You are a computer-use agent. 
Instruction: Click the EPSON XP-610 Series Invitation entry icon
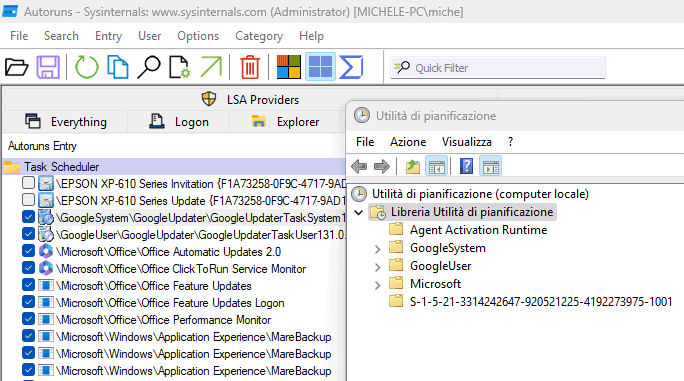[x=46, y=183]
